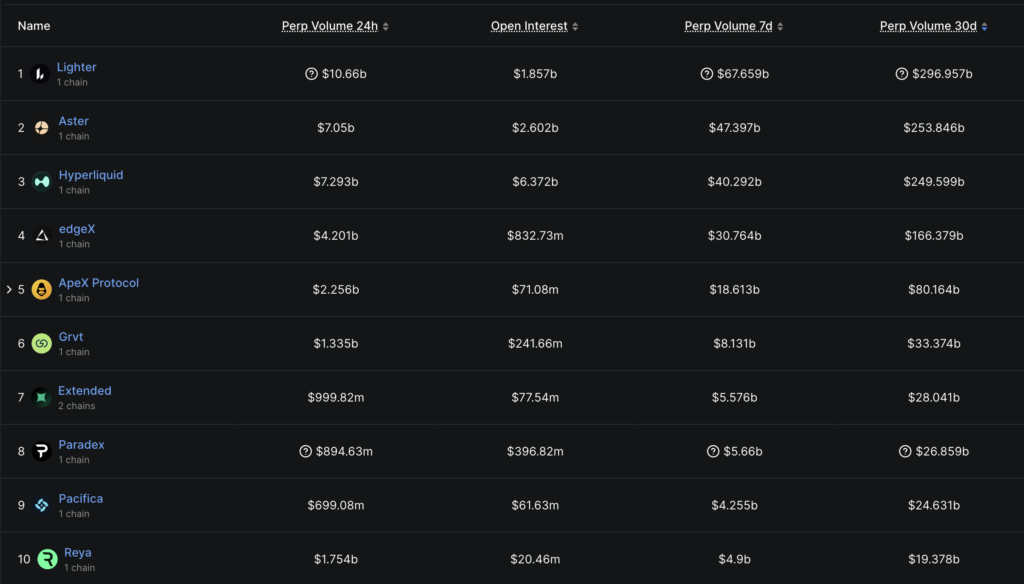This screenshot has height=584, width=1024.
Task: Click the Aster protocol logo
Action: tap(40, 127)
